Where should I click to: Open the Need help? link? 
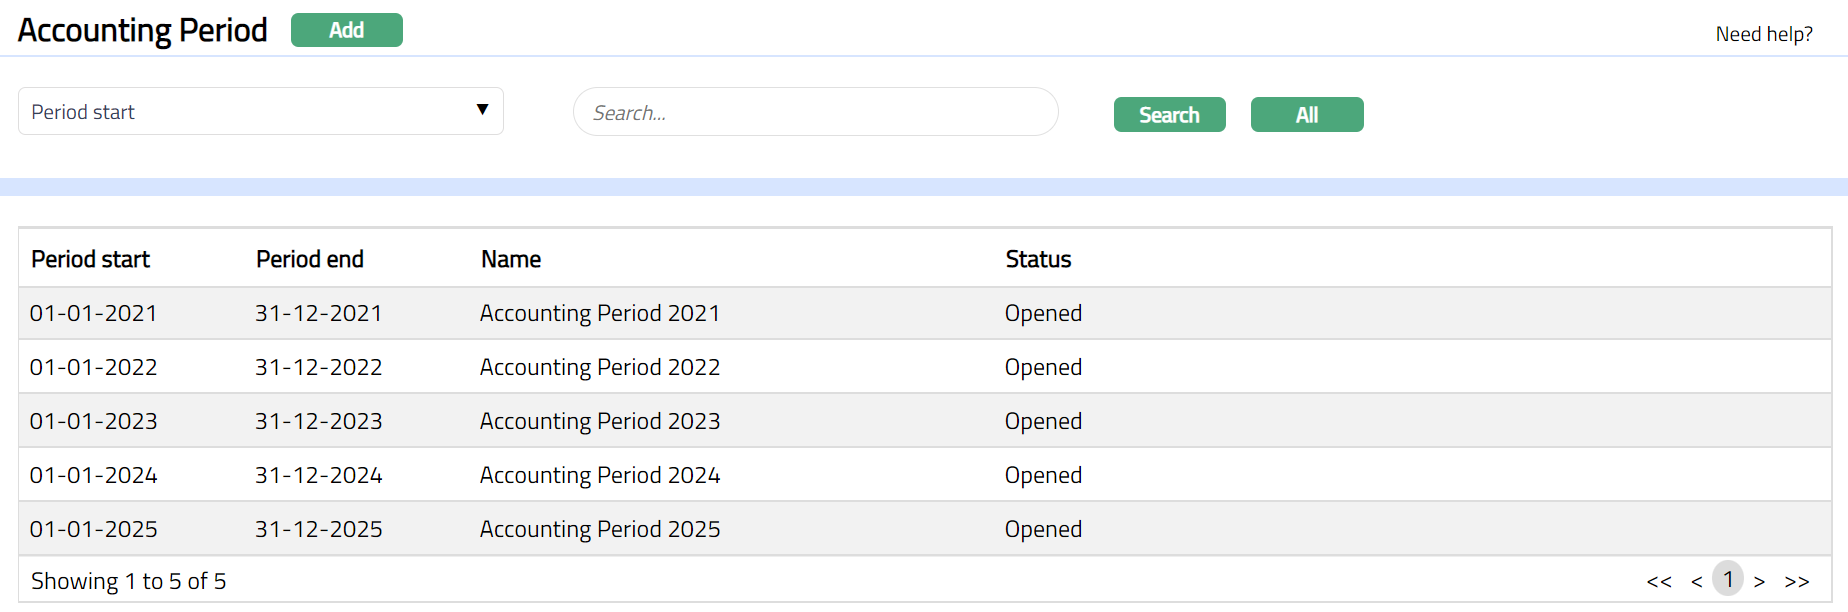point(1763,34)
